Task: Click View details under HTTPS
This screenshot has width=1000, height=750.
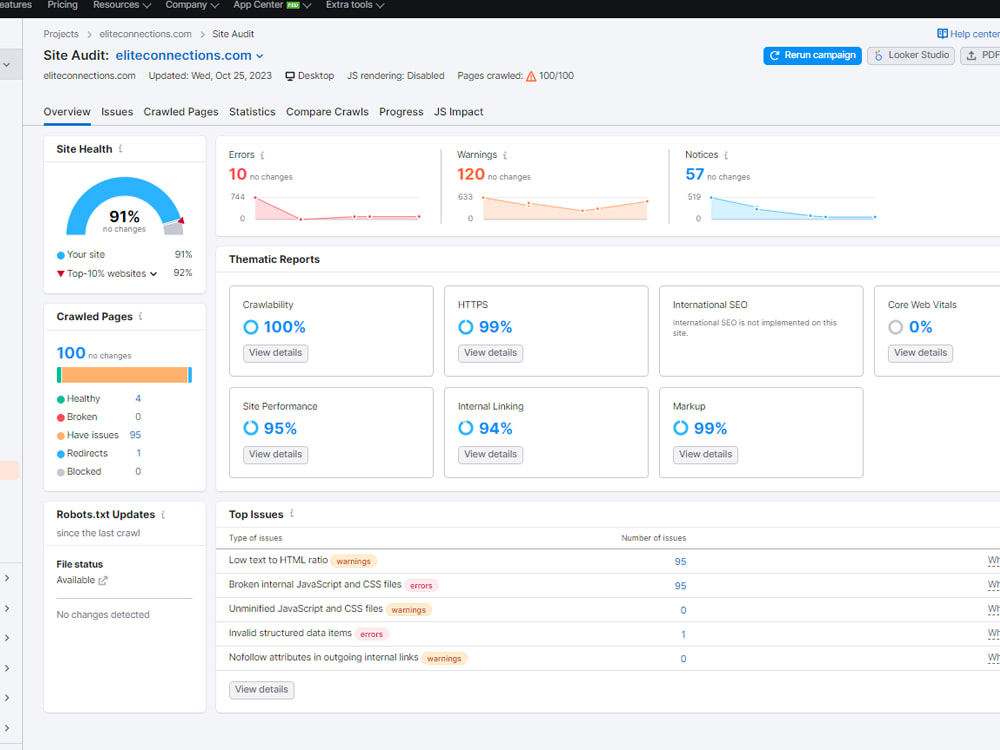Action: 490,353
